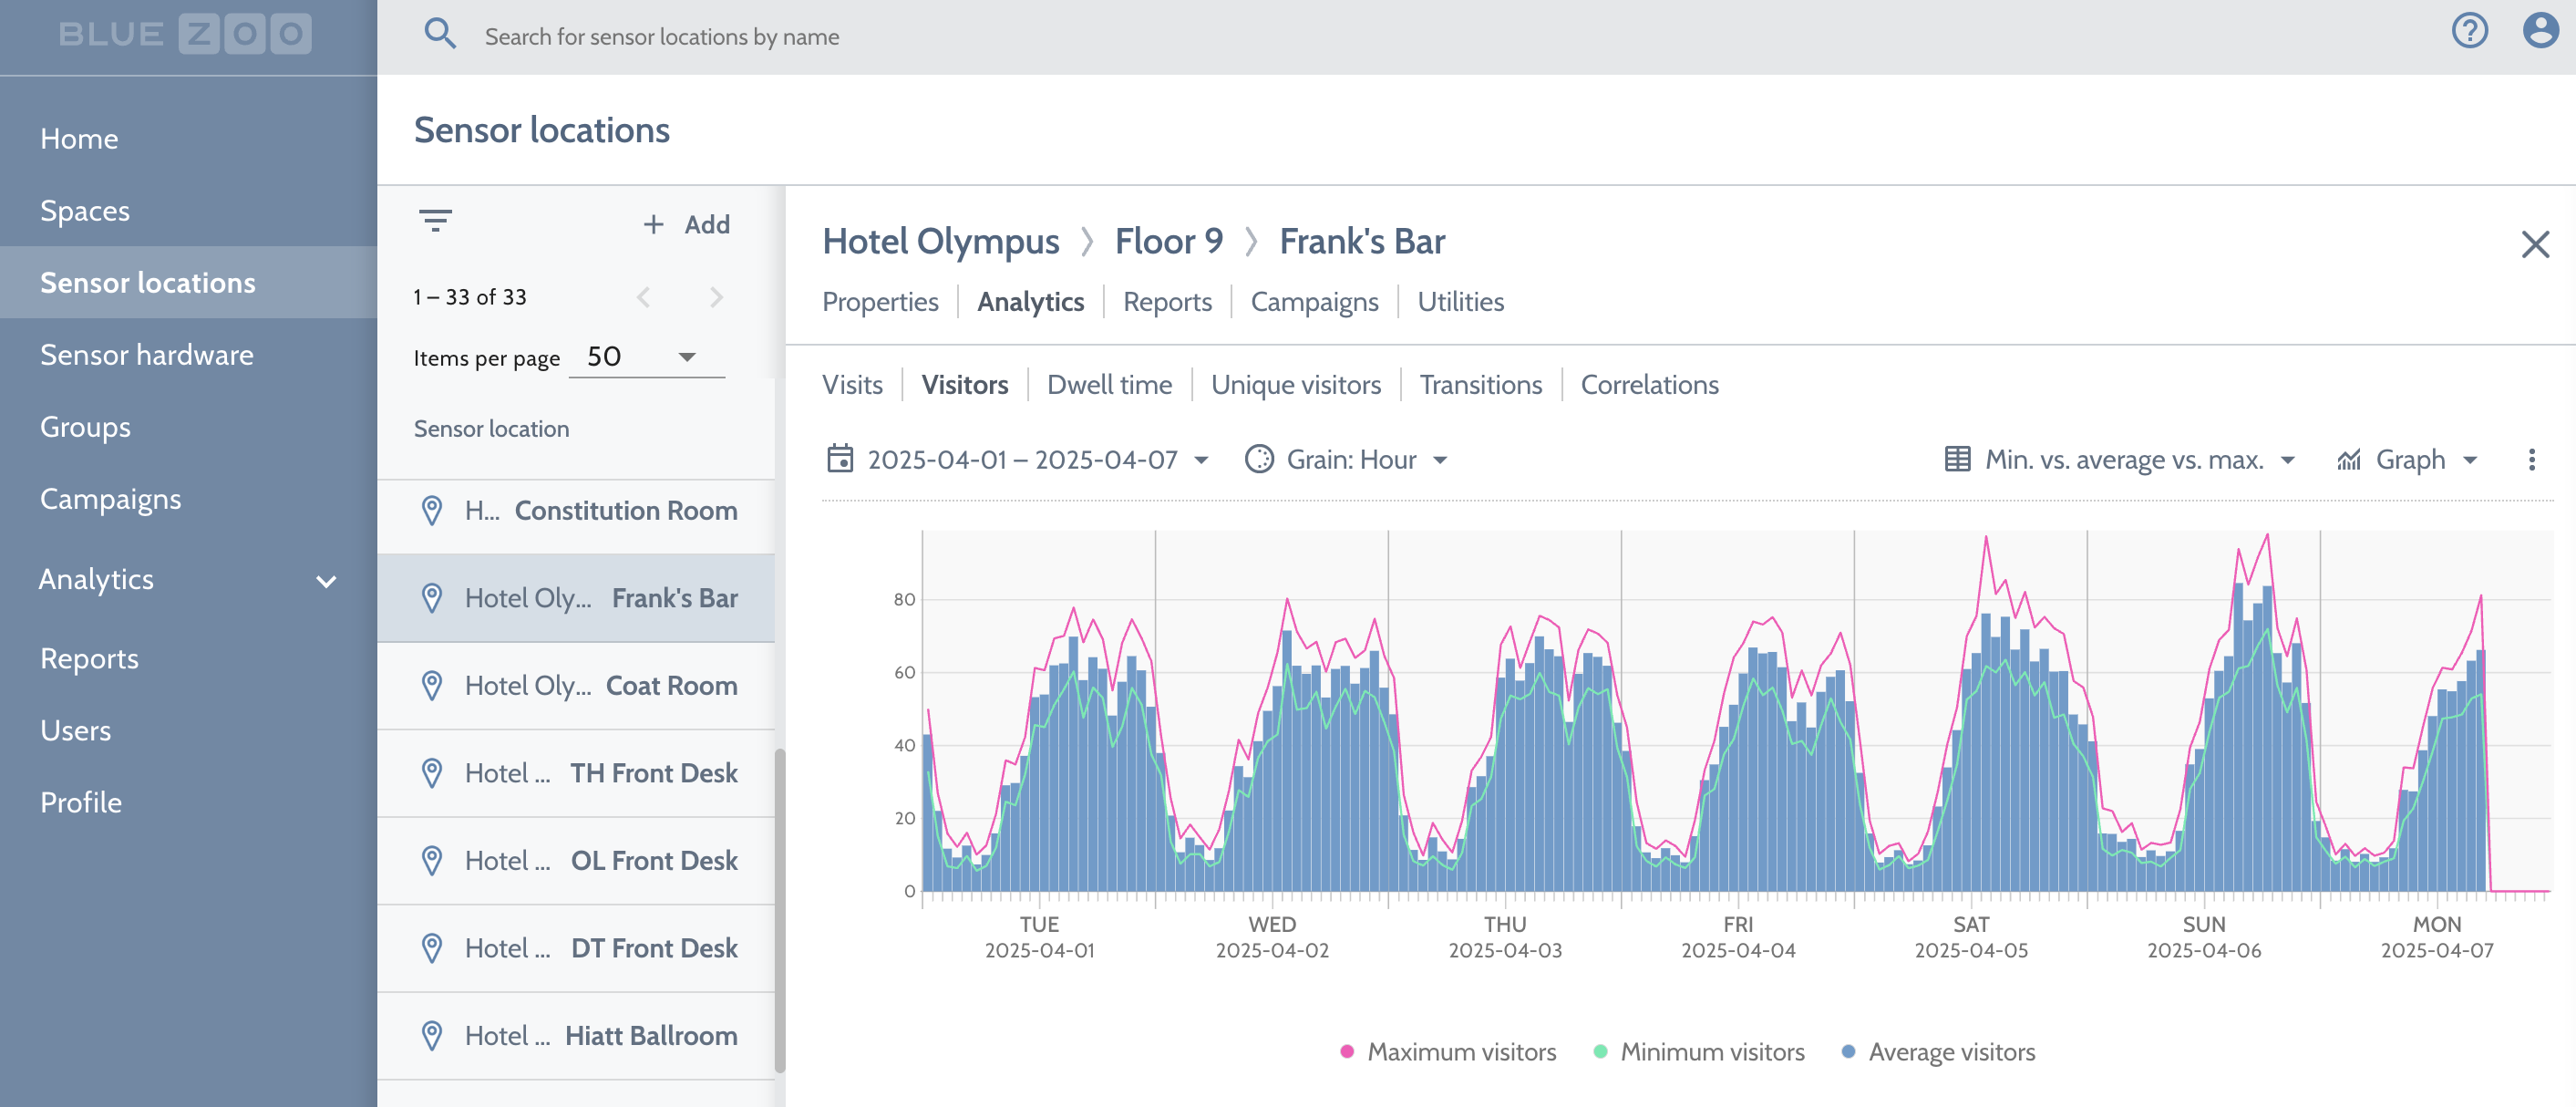Open Sensor hardware in the sidebar
This screenshot has height=1107, width=2576.
[147, 355]
